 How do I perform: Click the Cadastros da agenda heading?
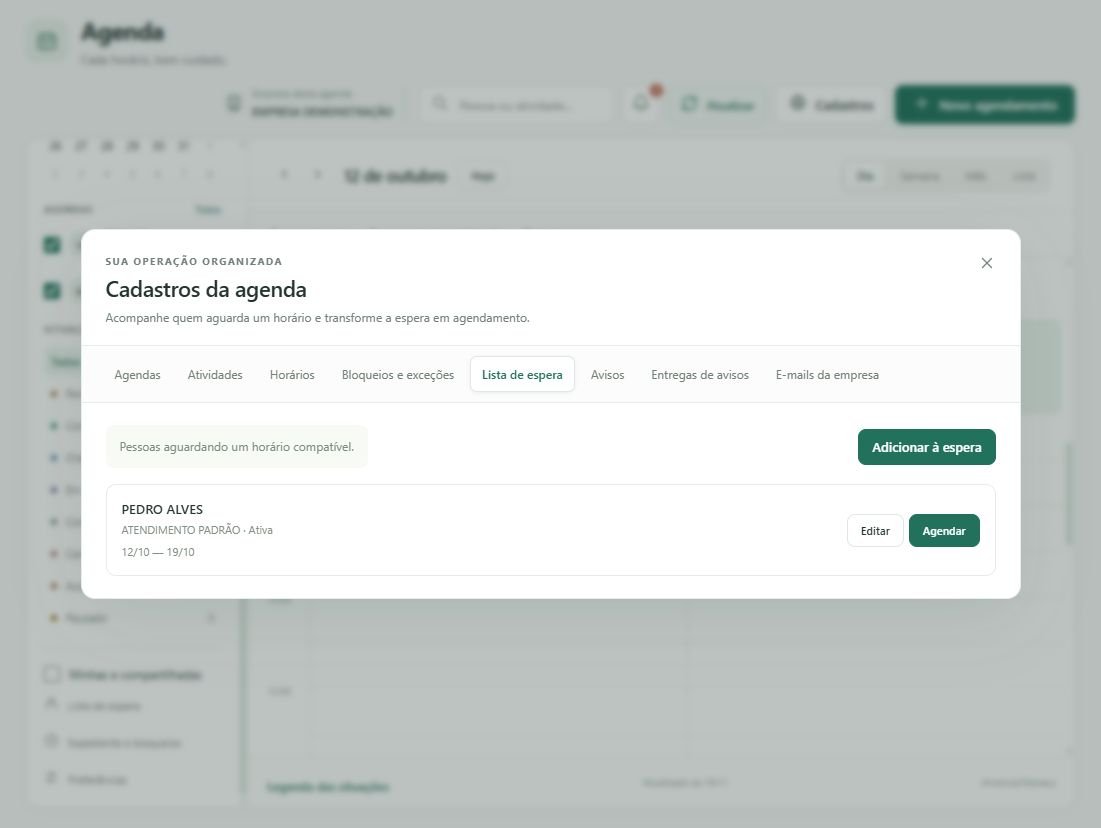[x=206, y=289]
